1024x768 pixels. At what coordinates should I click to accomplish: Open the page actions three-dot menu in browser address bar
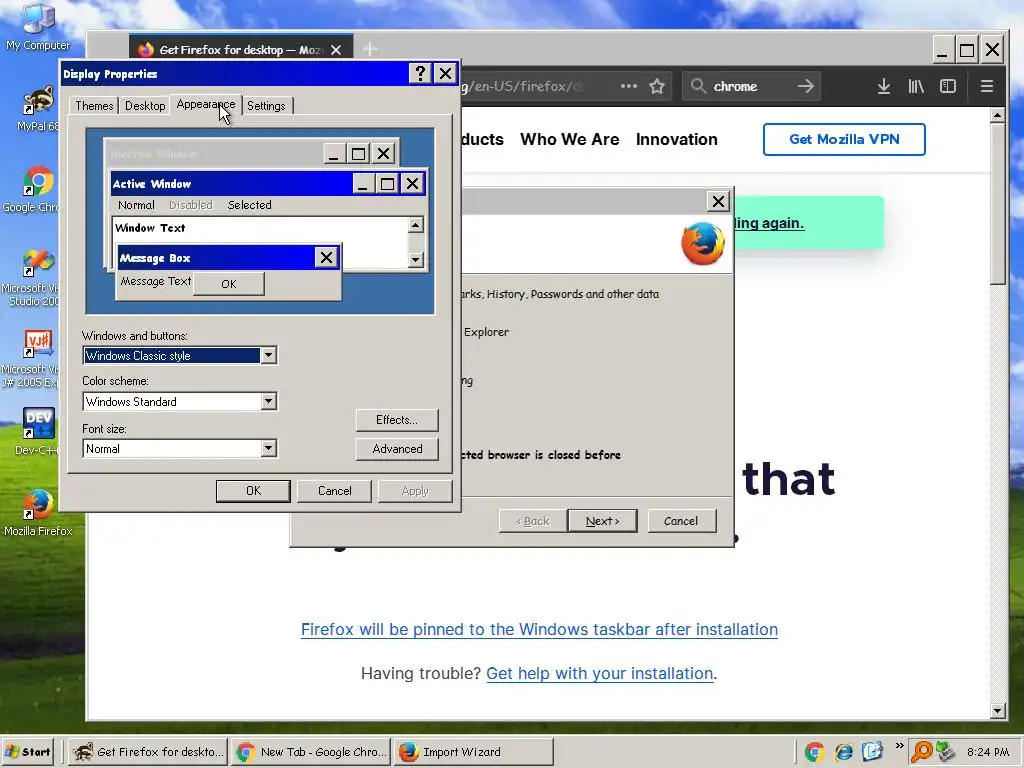pos(628,86)
